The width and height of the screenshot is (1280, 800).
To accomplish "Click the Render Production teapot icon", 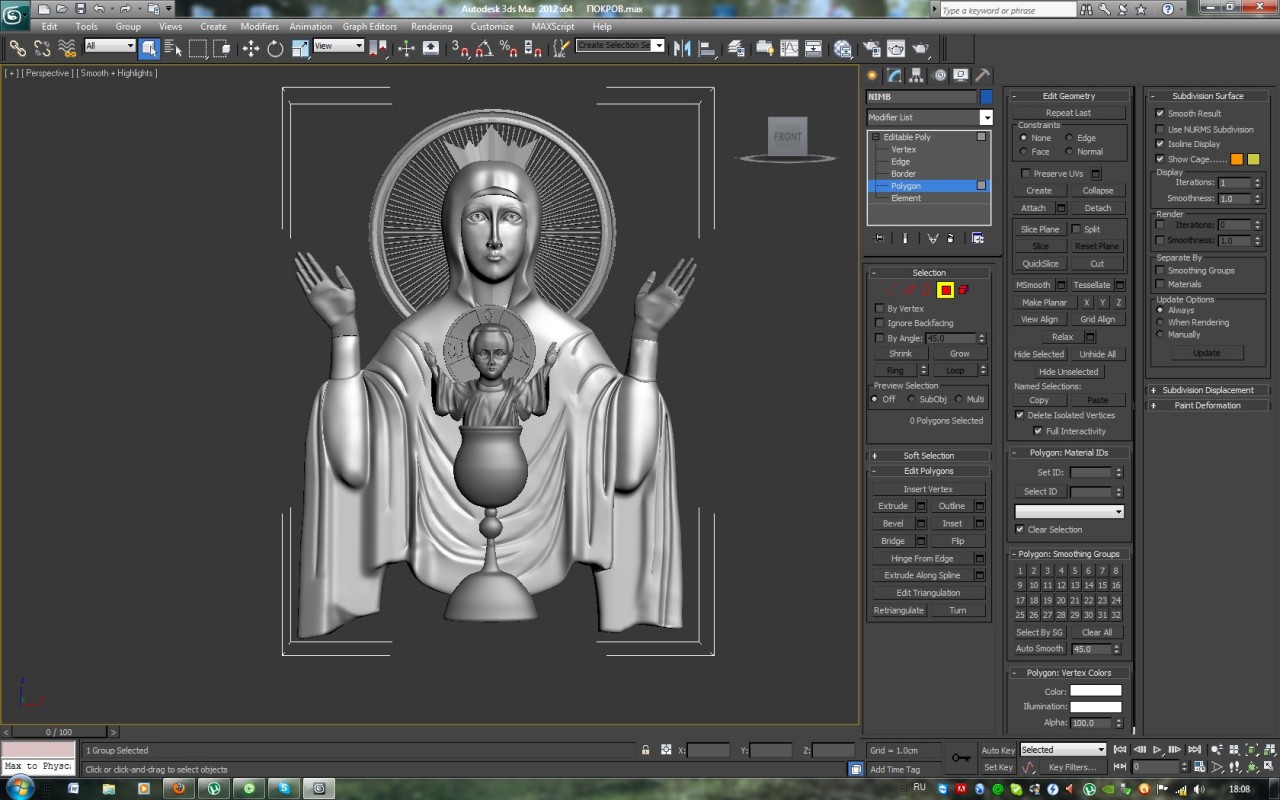I will click(x=921, y=48).
